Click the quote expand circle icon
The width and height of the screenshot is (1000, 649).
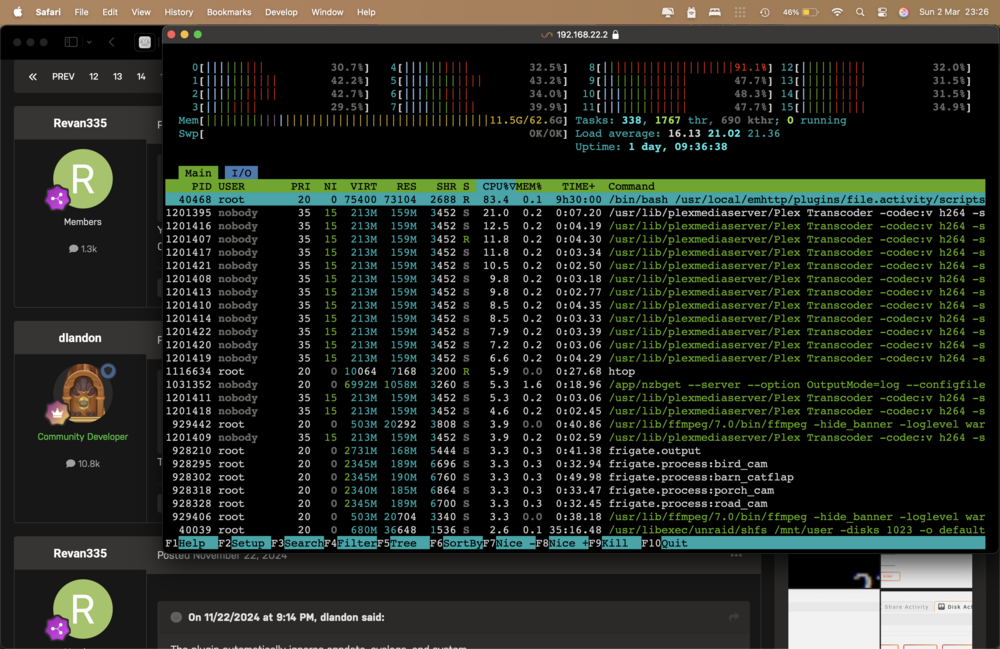(176, 617)
